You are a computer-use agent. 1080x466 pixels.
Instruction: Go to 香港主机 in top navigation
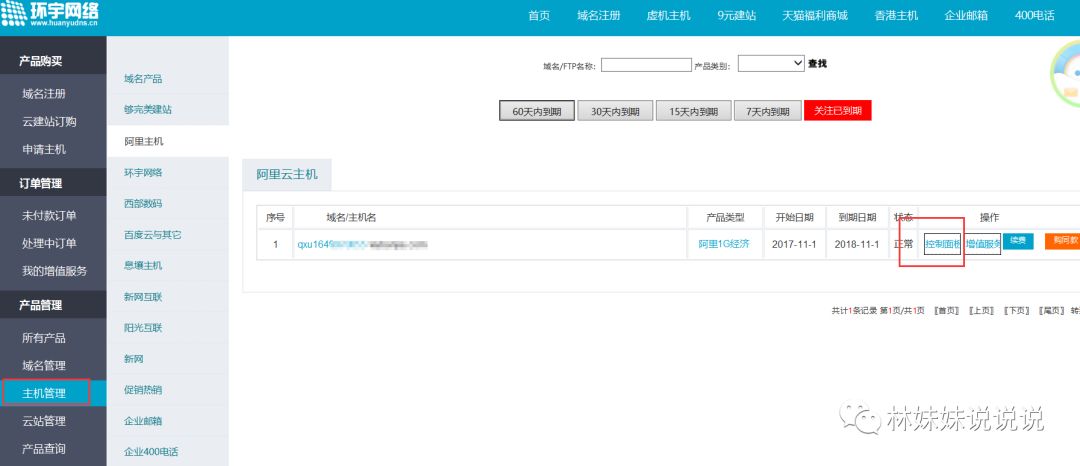(x=896, y=16)
